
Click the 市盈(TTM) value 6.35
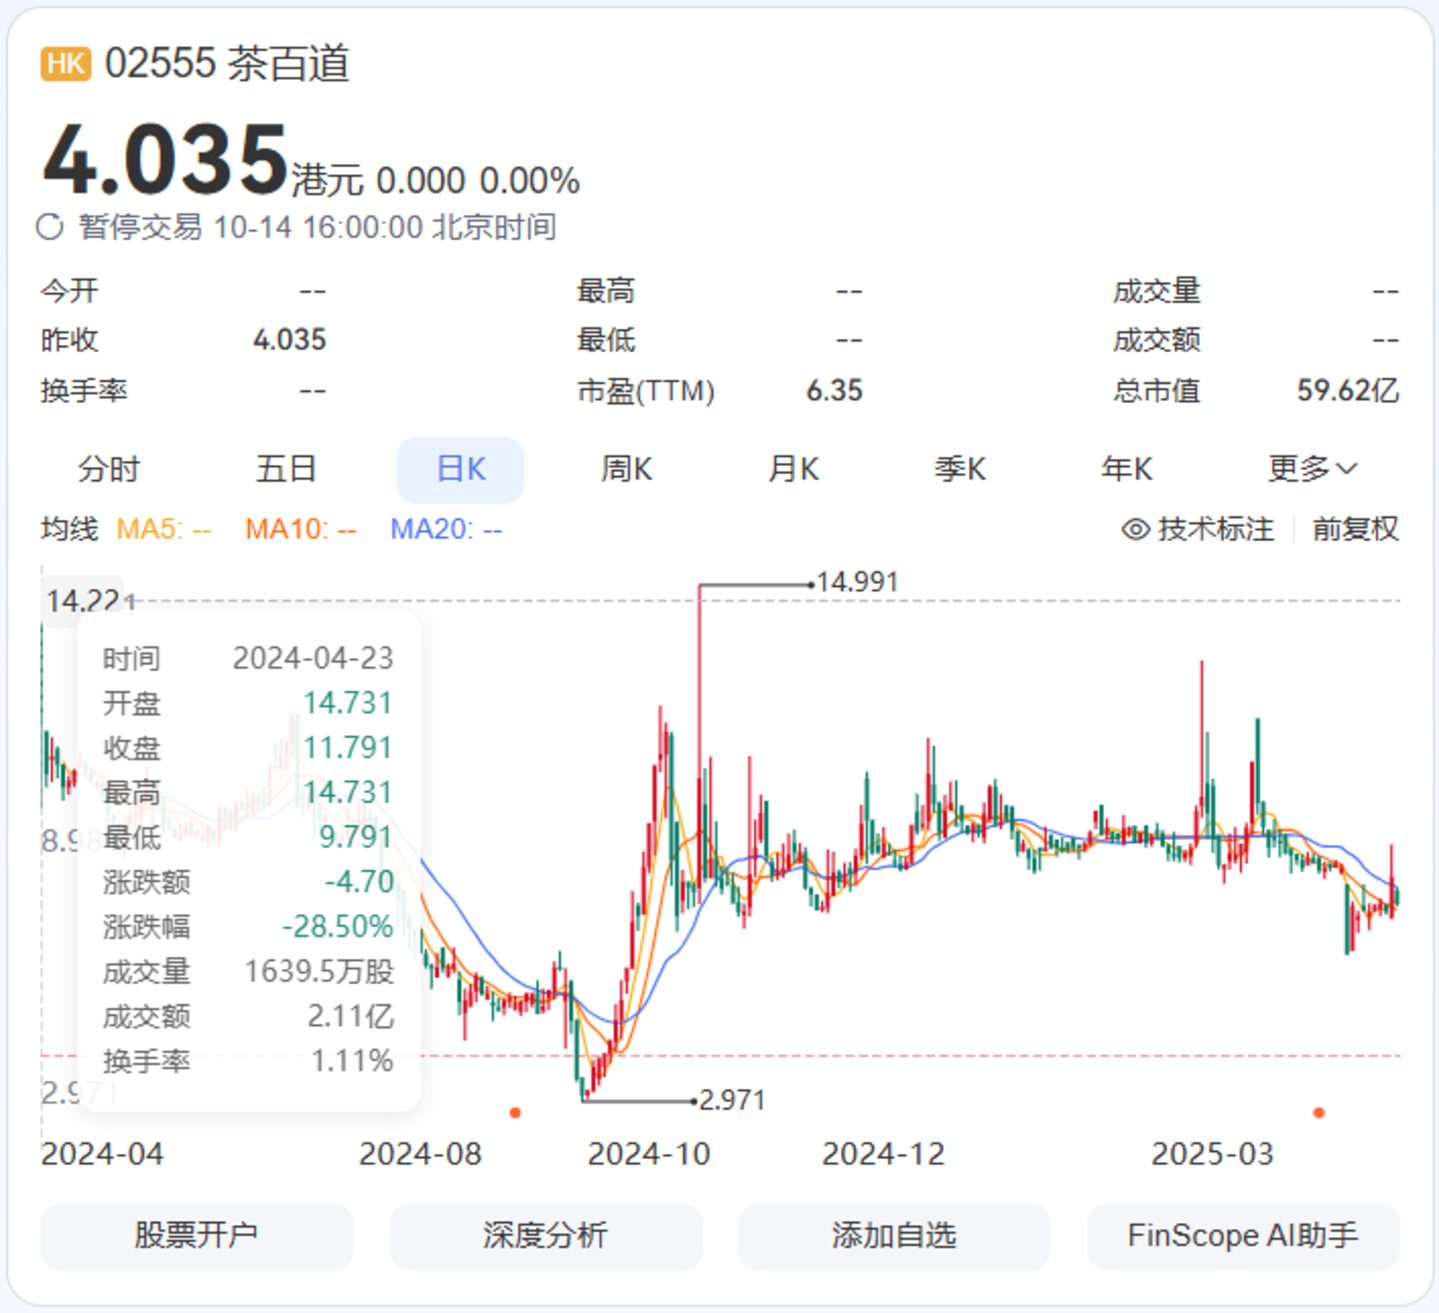[x=834, y=390]
